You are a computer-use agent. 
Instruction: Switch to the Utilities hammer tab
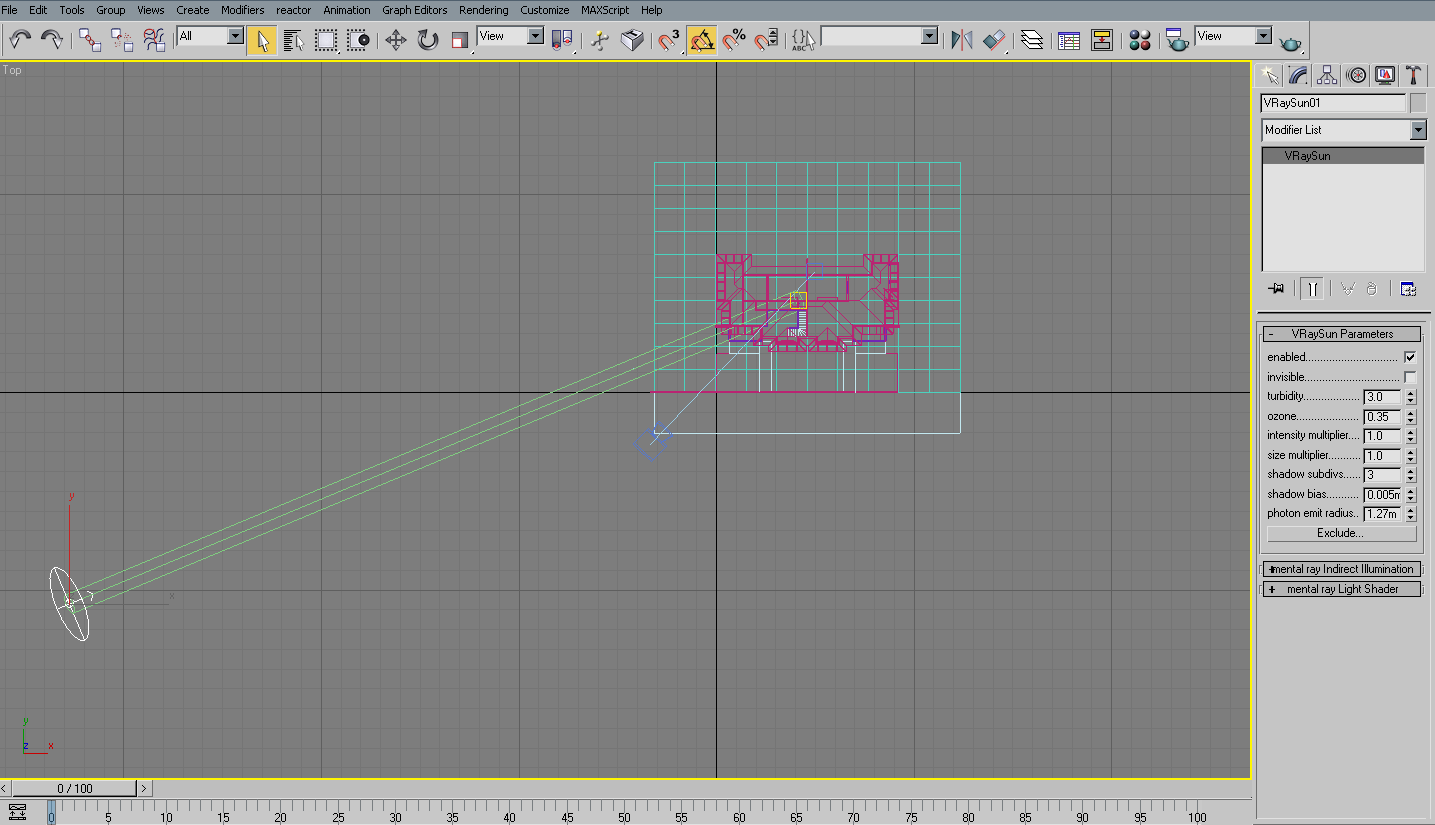point(1414,75)
